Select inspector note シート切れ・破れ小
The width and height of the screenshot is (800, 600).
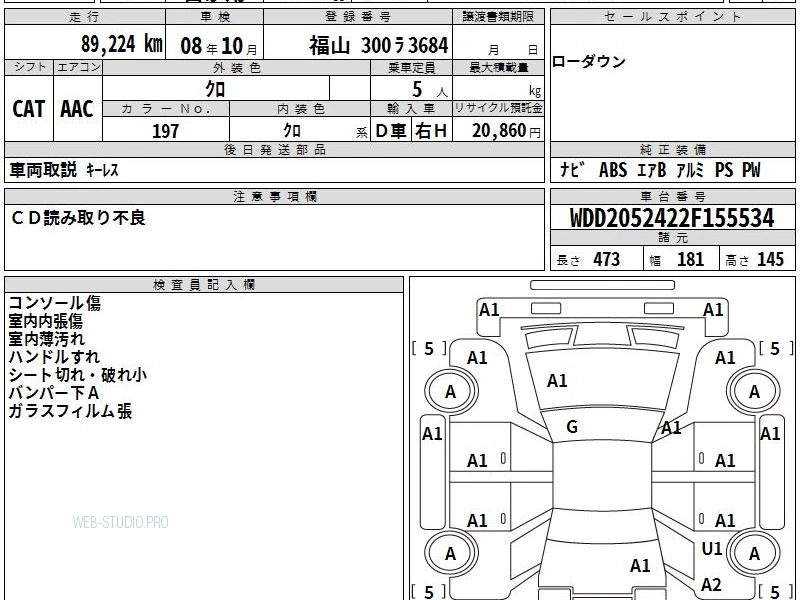click(x=78, y=375)
